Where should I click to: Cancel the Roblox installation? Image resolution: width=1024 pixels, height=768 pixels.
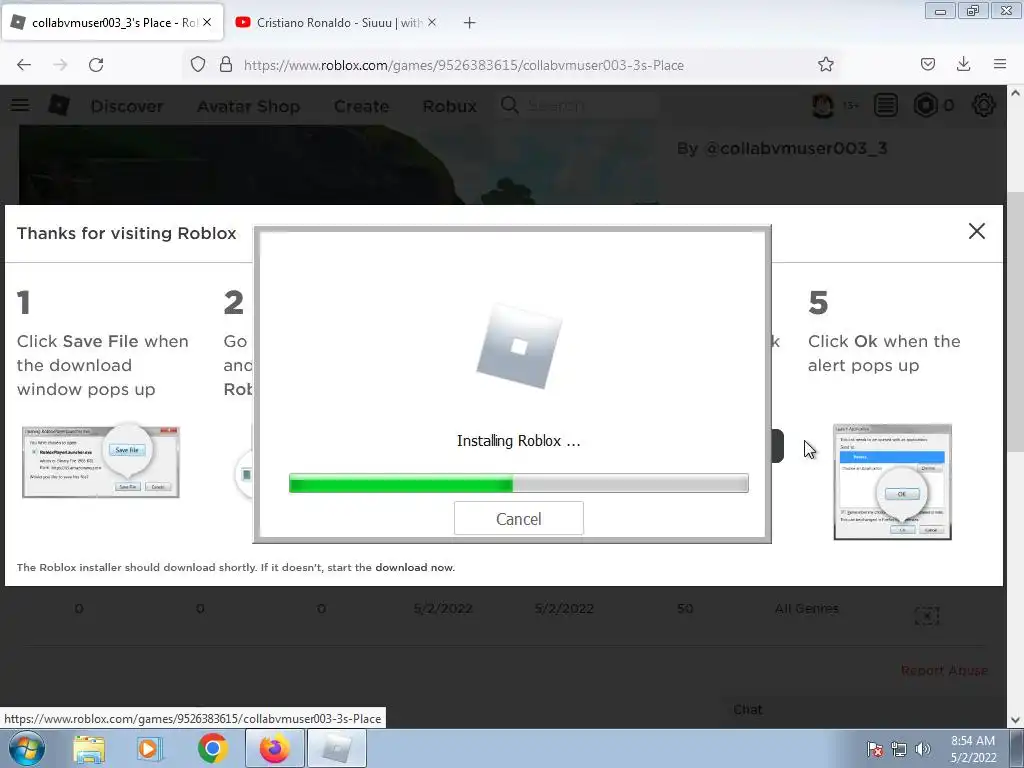click(x=519, y=519)
